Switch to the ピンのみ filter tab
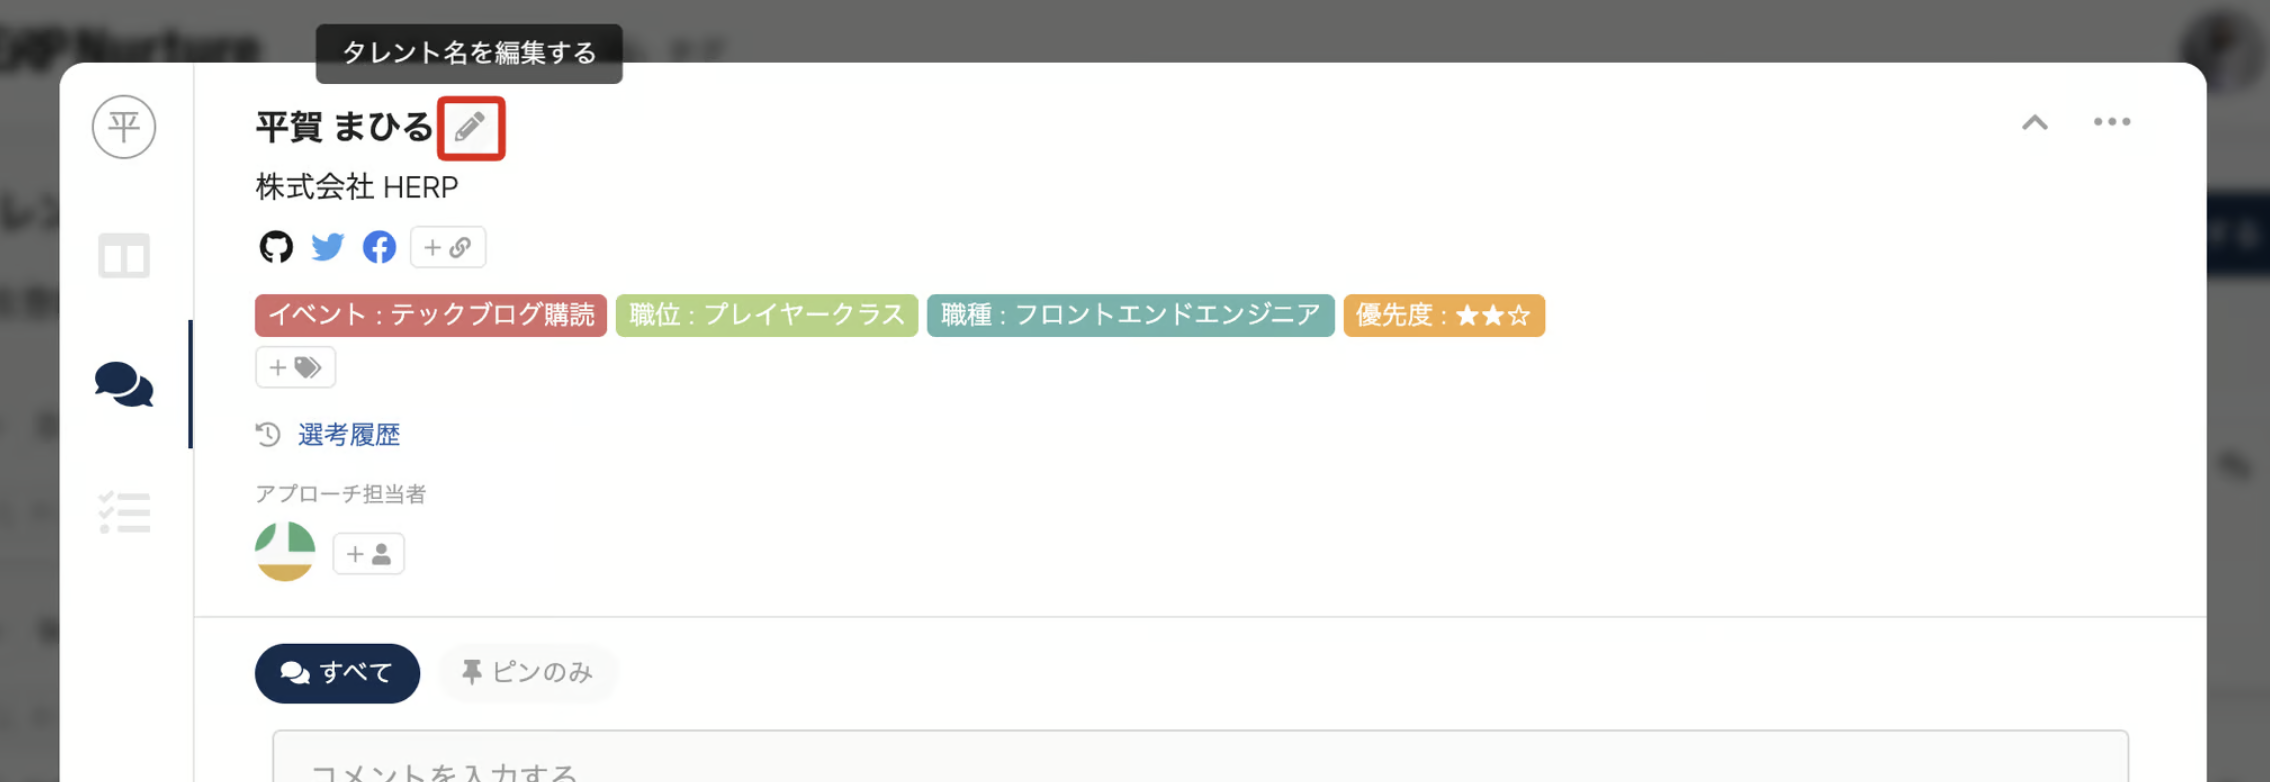This screenshot has width=2270, height=782. (527, 673)
